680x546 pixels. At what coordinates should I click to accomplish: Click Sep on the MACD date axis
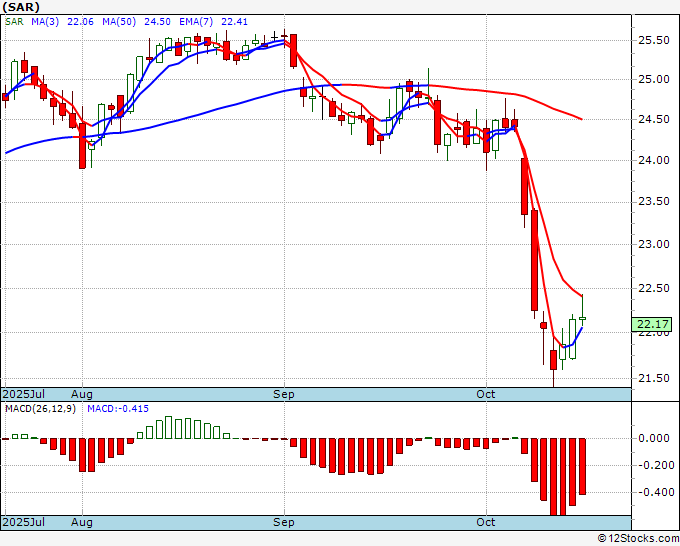click(x=284, y=522)
